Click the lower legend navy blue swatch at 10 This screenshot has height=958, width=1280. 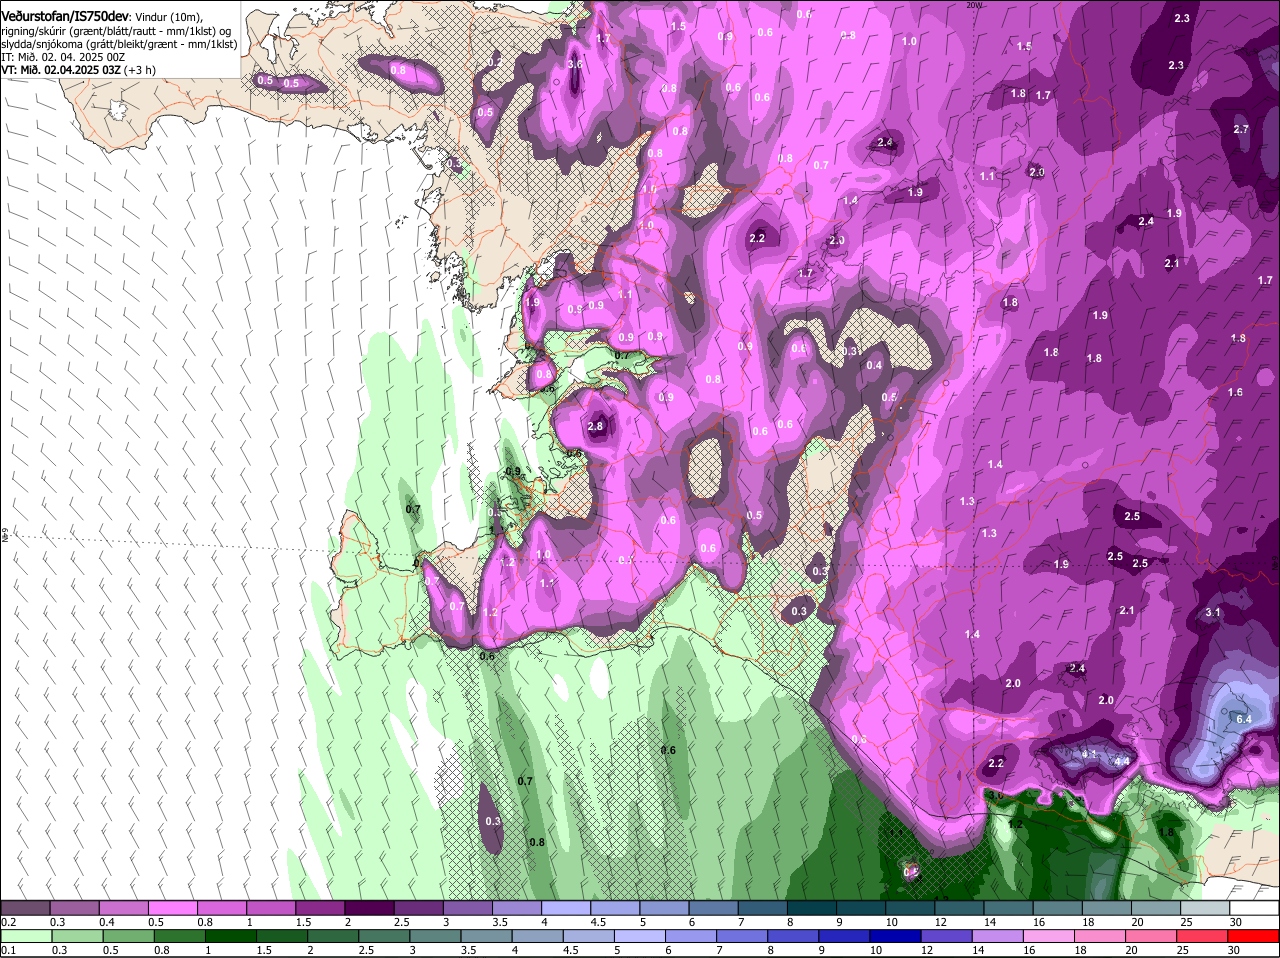pos(896,935)
